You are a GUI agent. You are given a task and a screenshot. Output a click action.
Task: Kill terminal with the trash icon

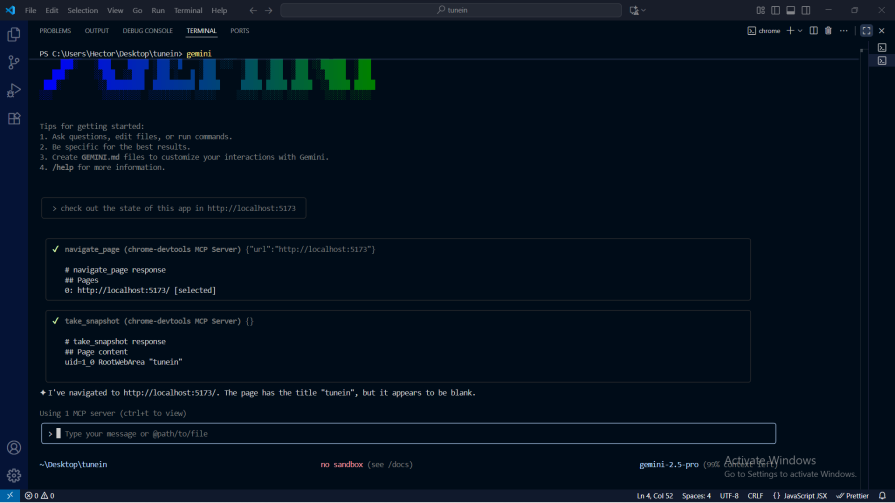(x=828, y=31)
